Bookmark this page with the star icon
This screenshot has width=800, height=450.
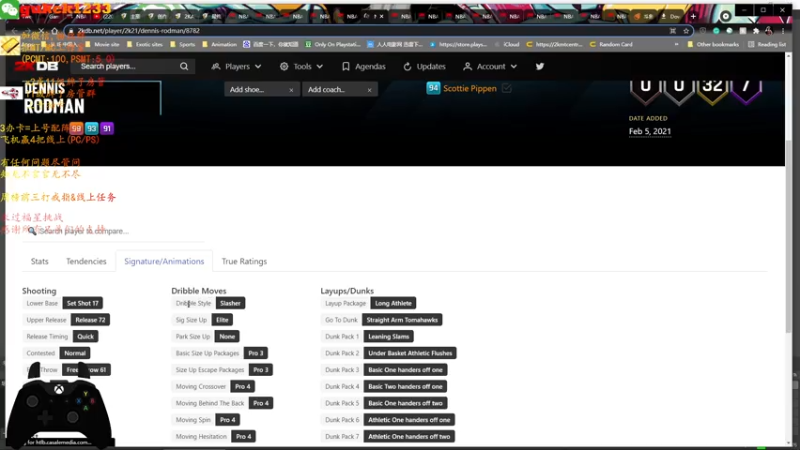[686, 31]
